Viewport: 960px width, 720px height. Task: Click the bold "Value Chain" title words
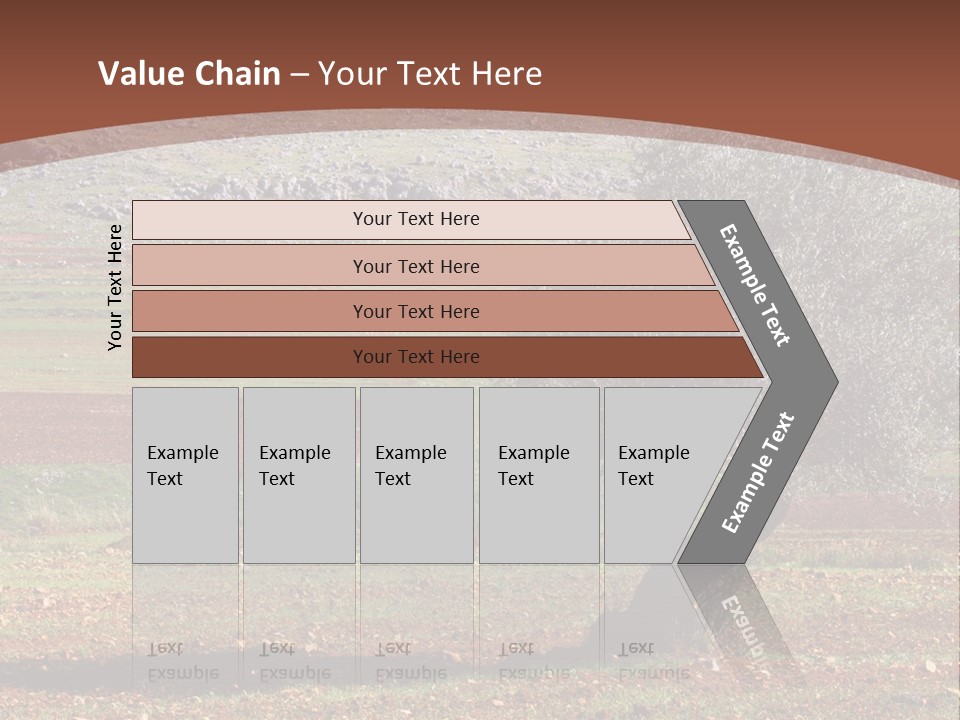click(189, 74)
